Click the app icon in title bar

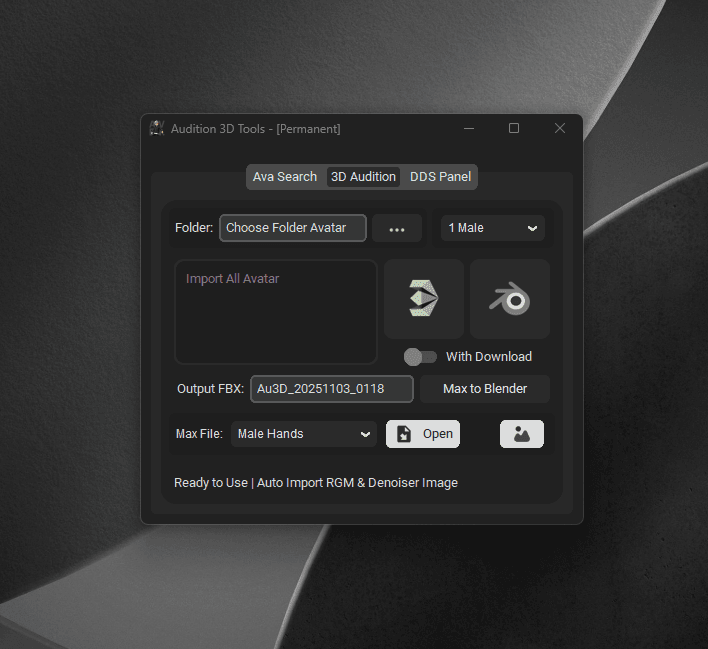(157, 129)
